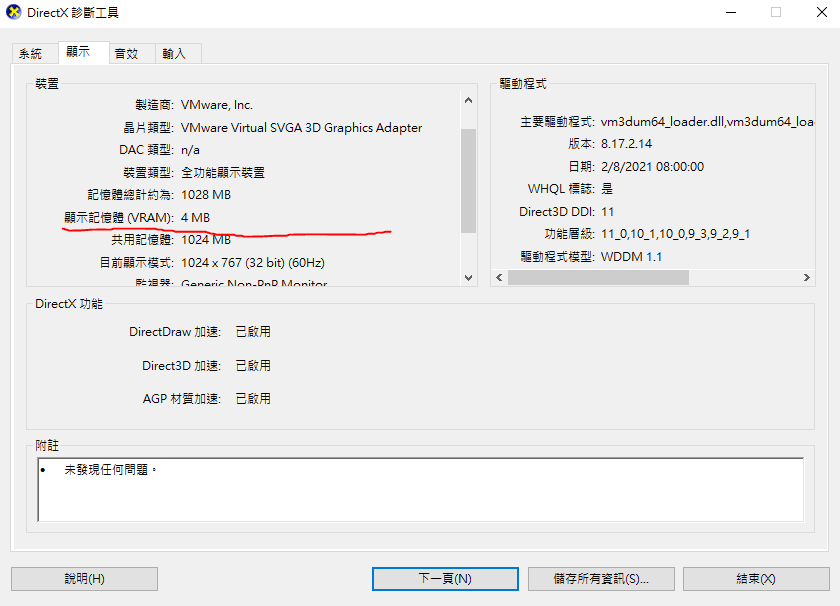Click the DirectX icon in the title bar

coord(13,13)
